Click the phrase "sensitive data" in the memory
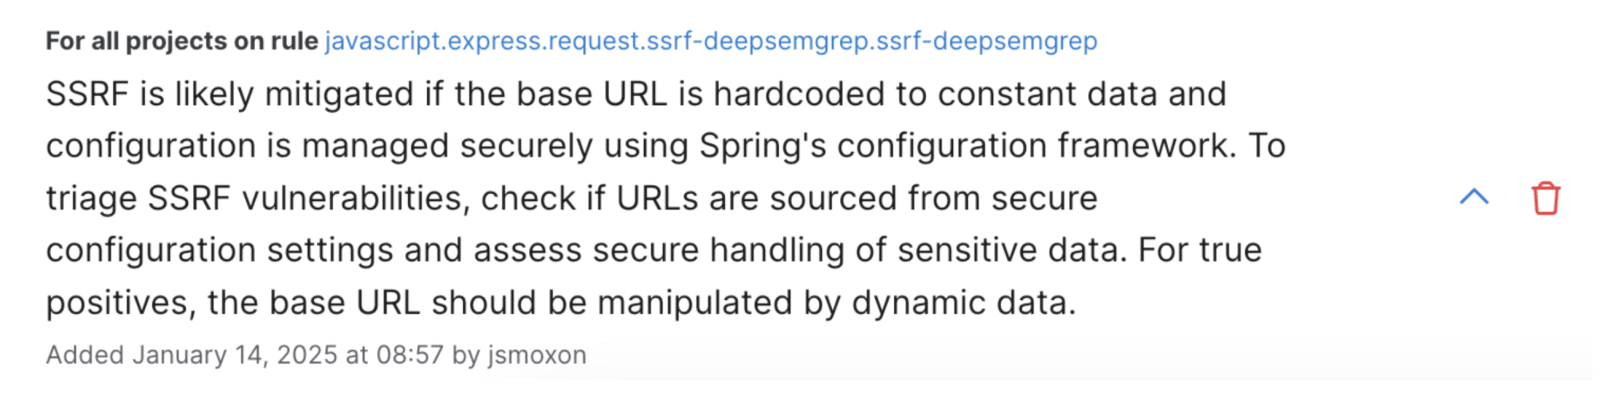Image resolution: width=1600 pixels, height=407 pixels. click(1008, 250)
